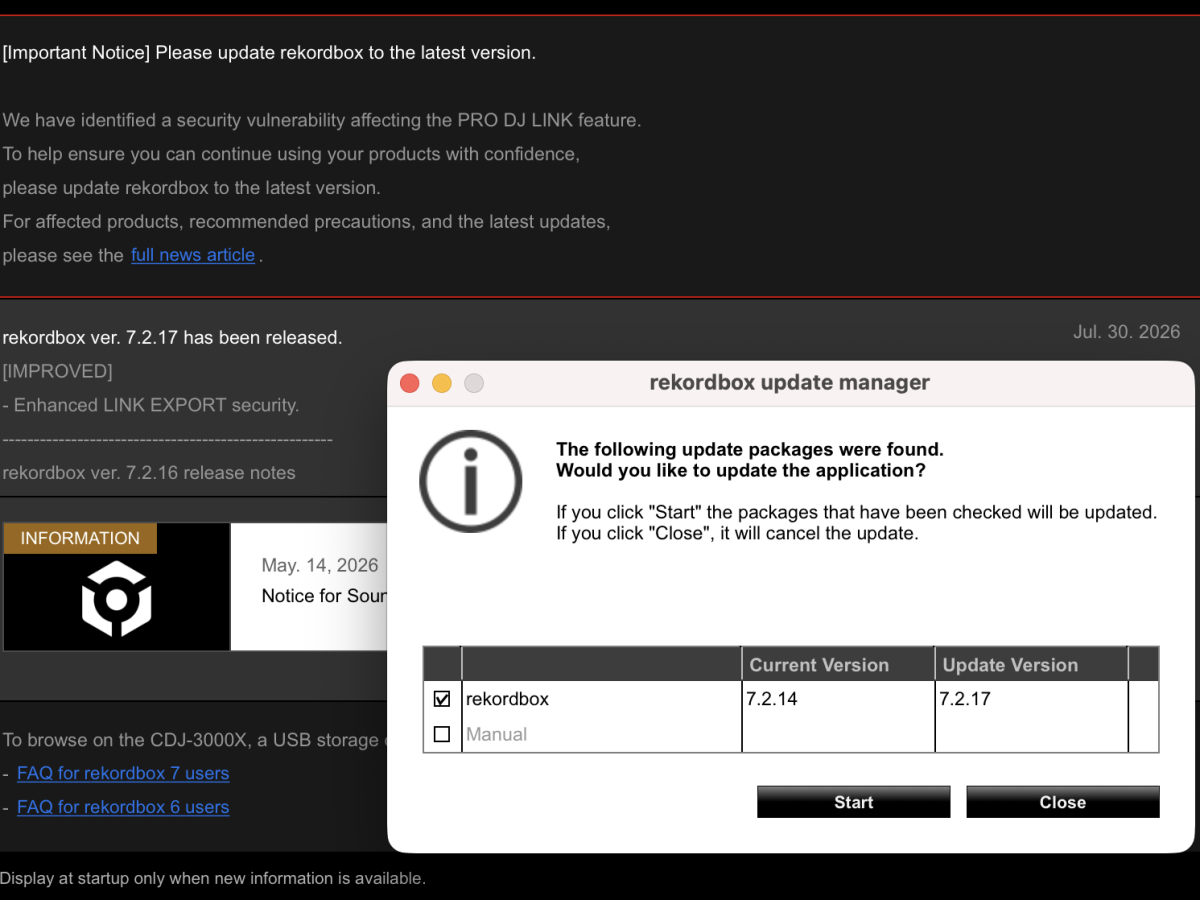Open the full news article link
This screenshot has height=900, width=1200.
click(193, 255)
